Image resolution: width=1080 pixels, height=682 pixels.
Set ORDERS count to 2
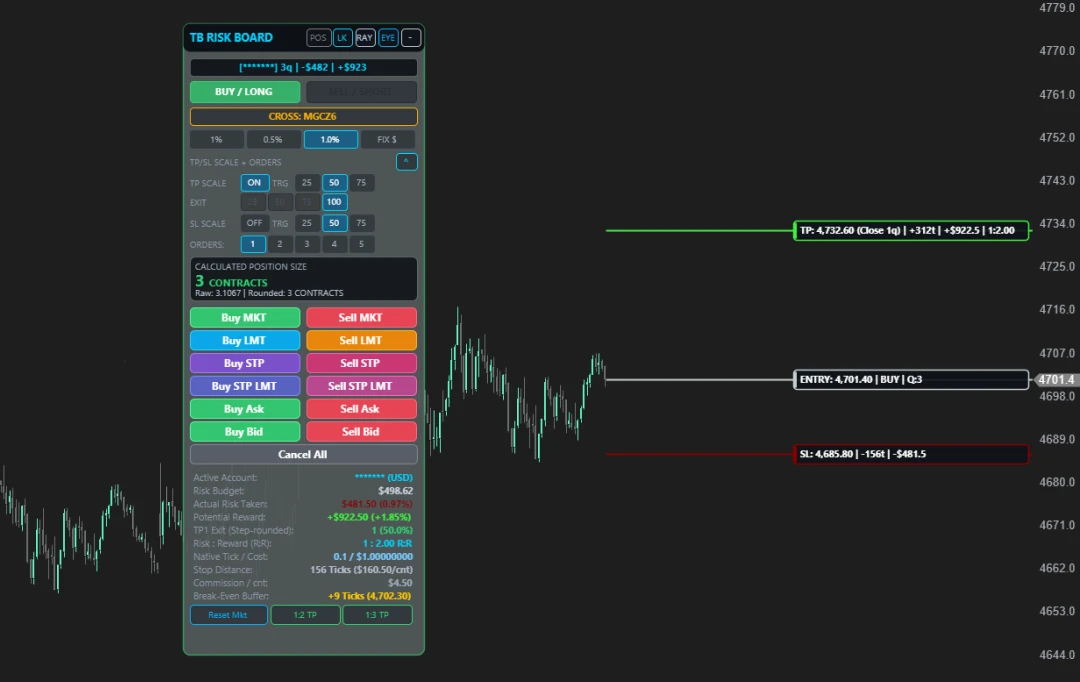(280, 245)
